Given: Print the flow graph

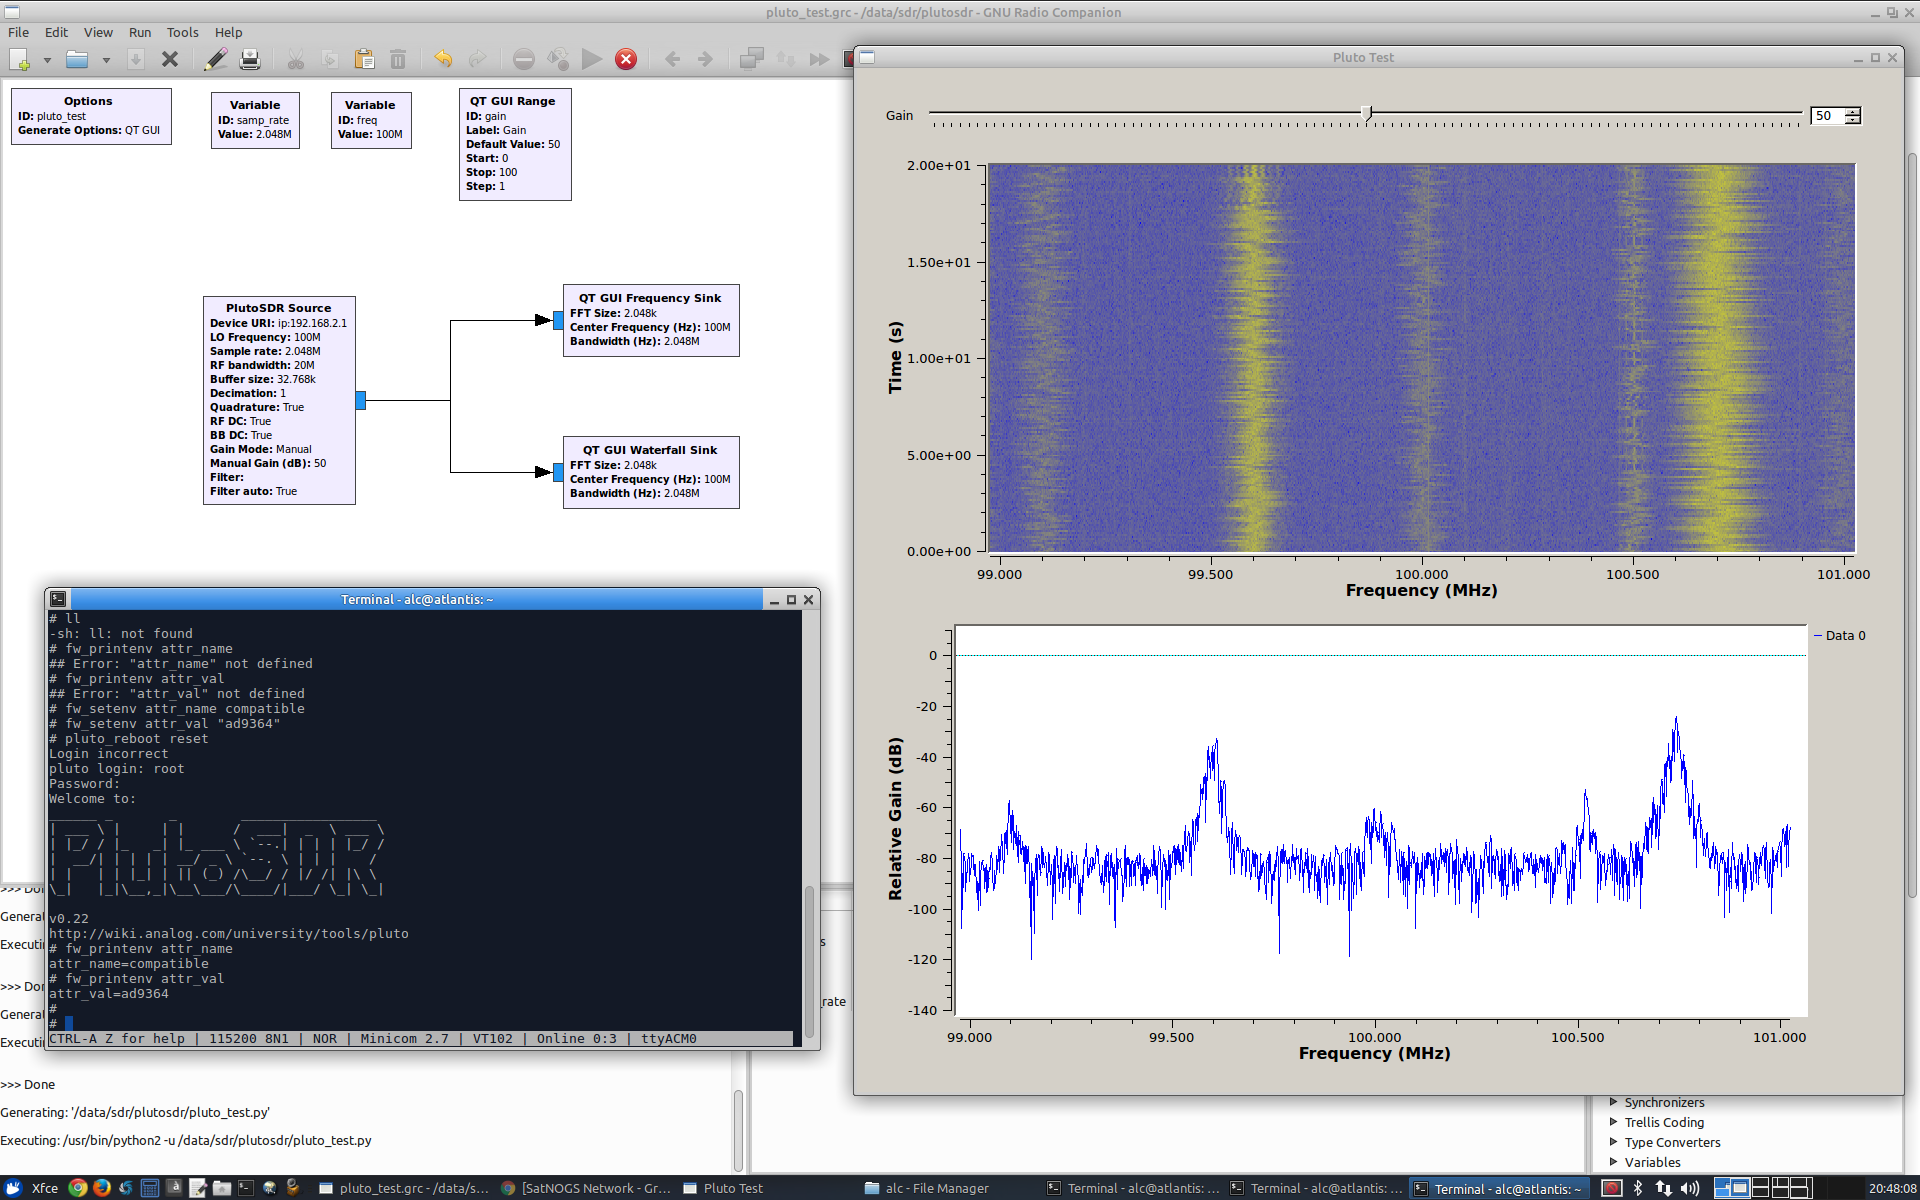Looking at the screenshot, I should 250,60.
